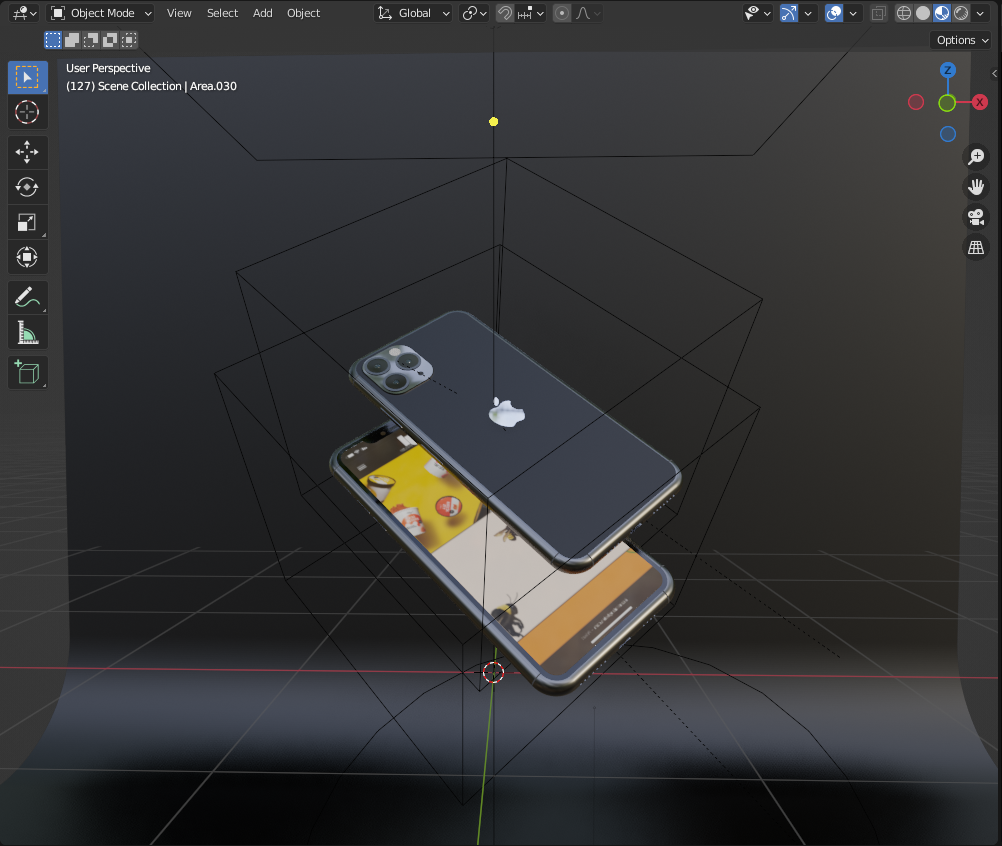Open the overlays settings dropdown arrow
This screenshot has width=1002, height=846.
[853, 13]
